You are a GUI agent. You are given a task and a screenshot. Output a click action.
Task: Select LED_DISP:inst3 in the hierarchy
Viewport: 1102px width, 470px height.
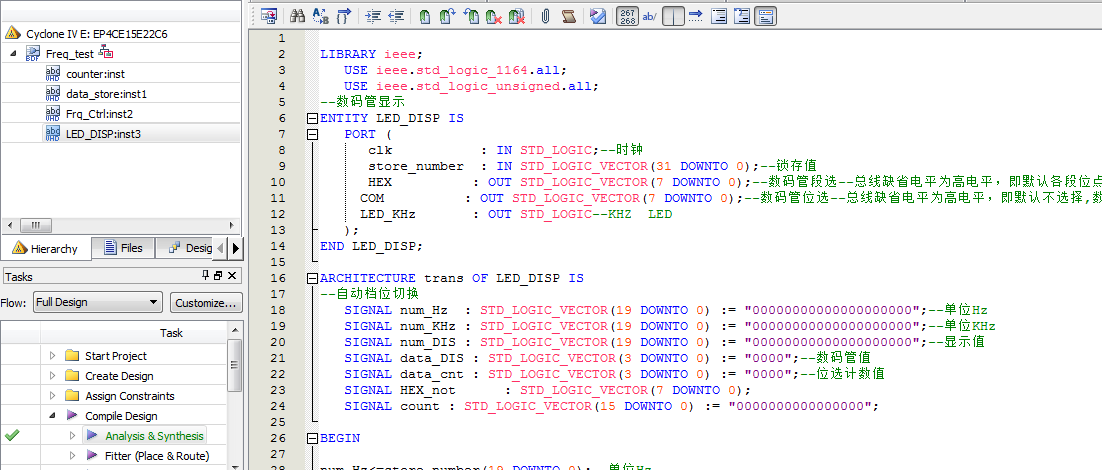[103, 134]
